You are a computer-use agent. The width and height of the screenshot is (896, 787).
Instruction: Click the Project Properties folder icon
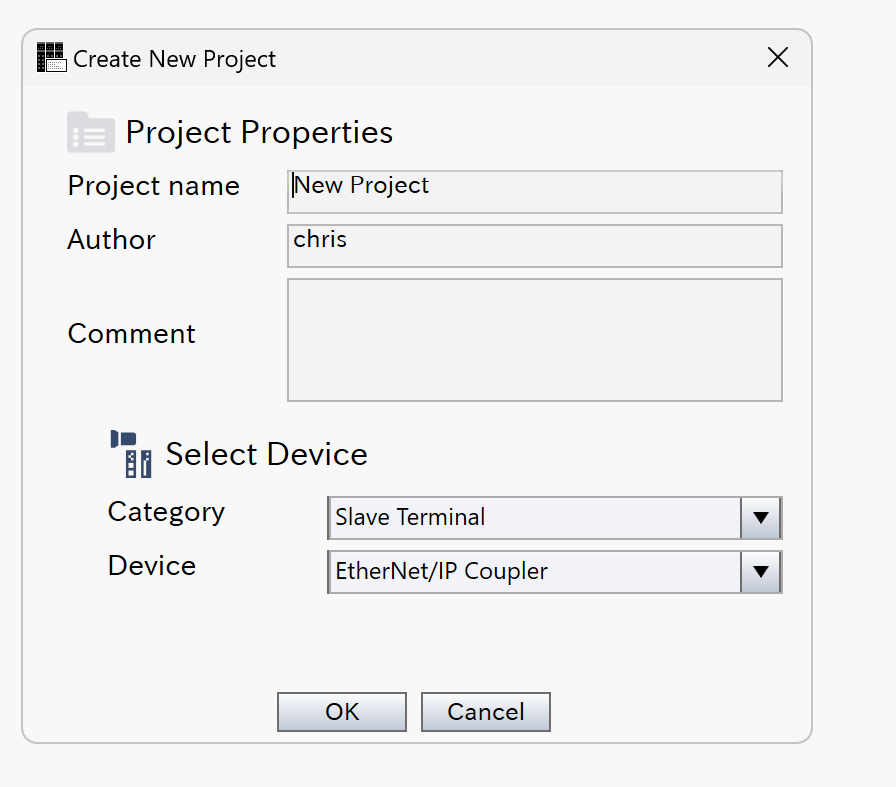coord(91,132)
